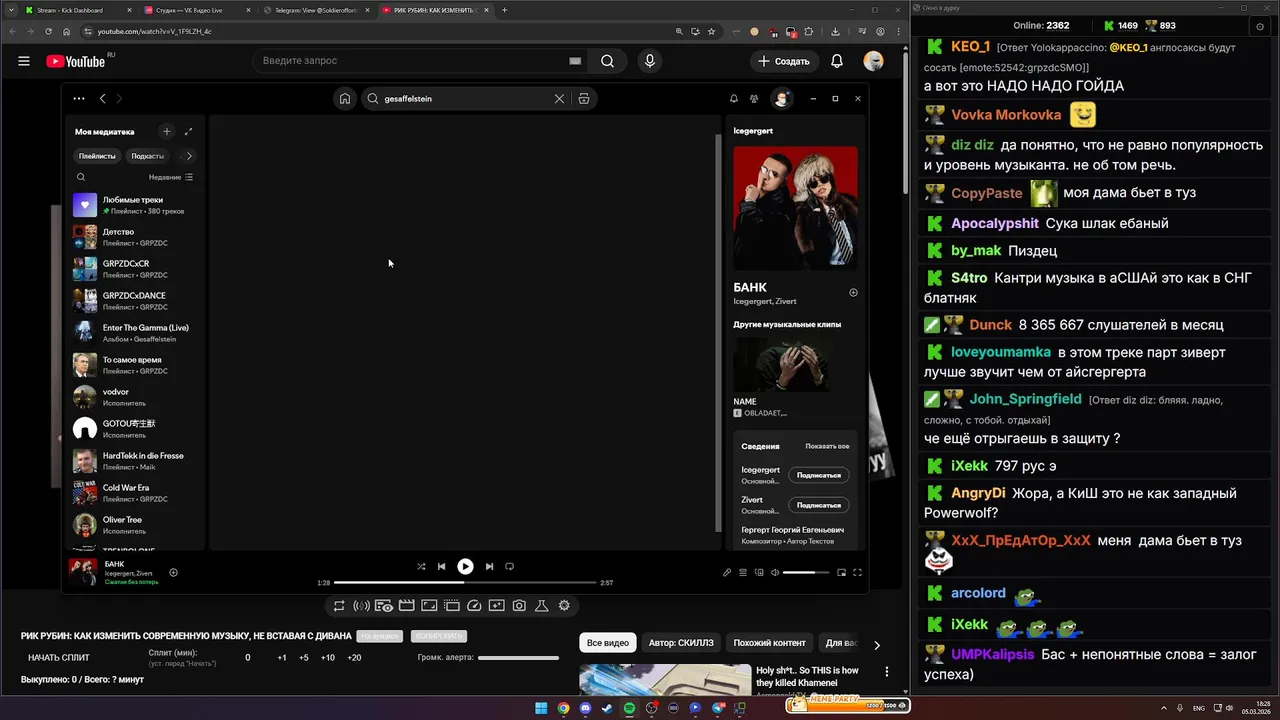The image size is (1280, 720).
Task: Open Spotify three-dots main menu
Action: coord(79,99)
